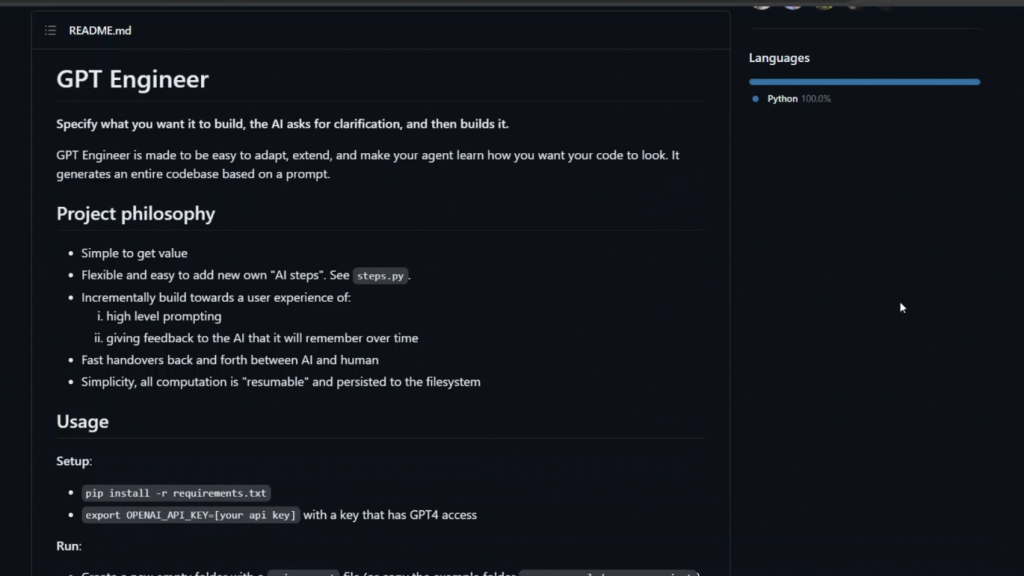
Task: Click the Usage section heading
Action: 82,422
